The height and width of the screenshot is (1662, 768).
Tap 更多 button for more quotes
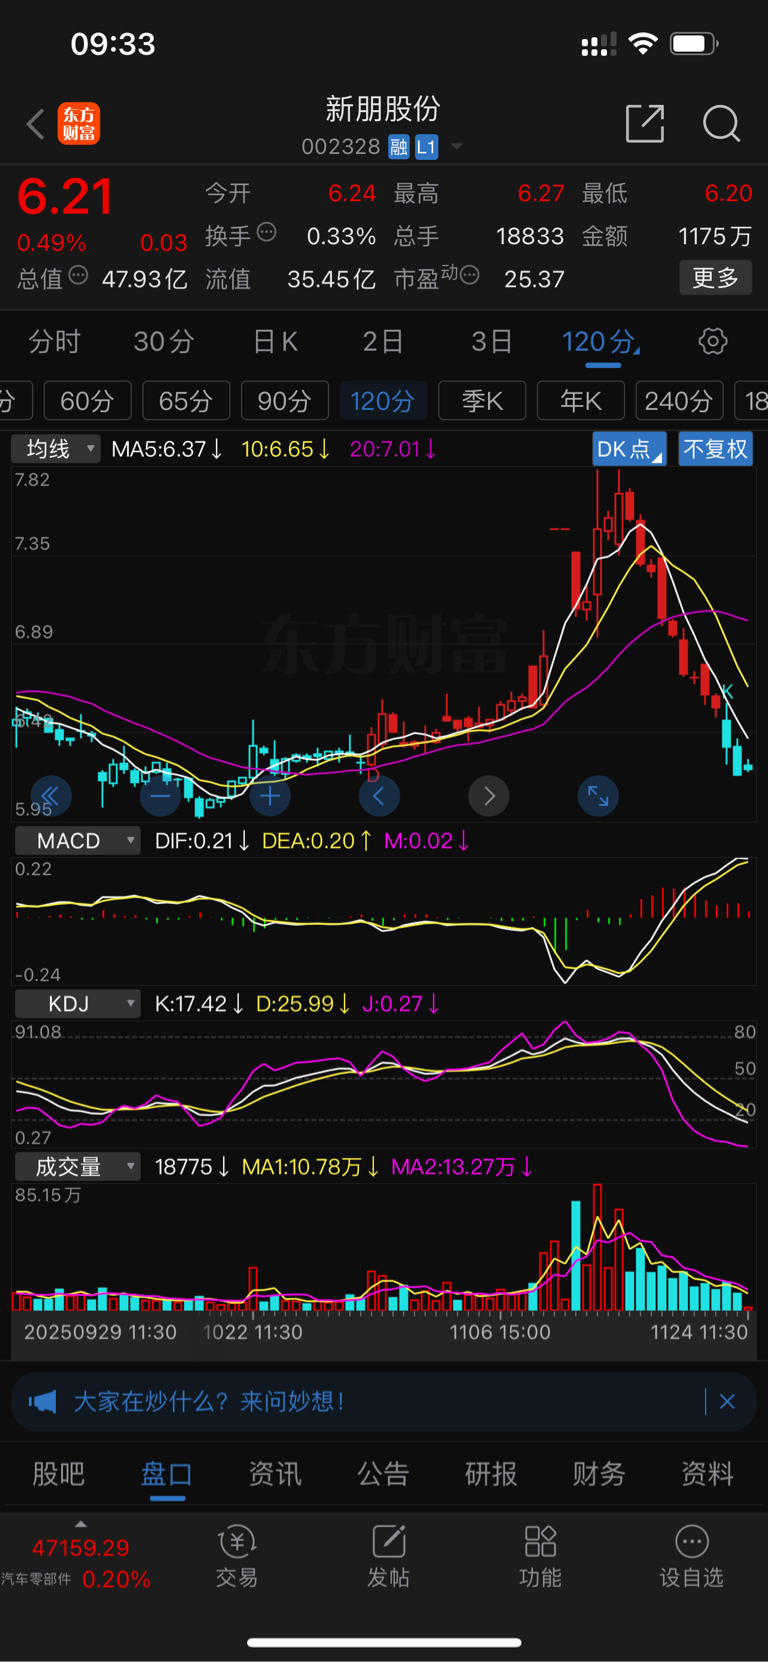click(x=715, y=277)
